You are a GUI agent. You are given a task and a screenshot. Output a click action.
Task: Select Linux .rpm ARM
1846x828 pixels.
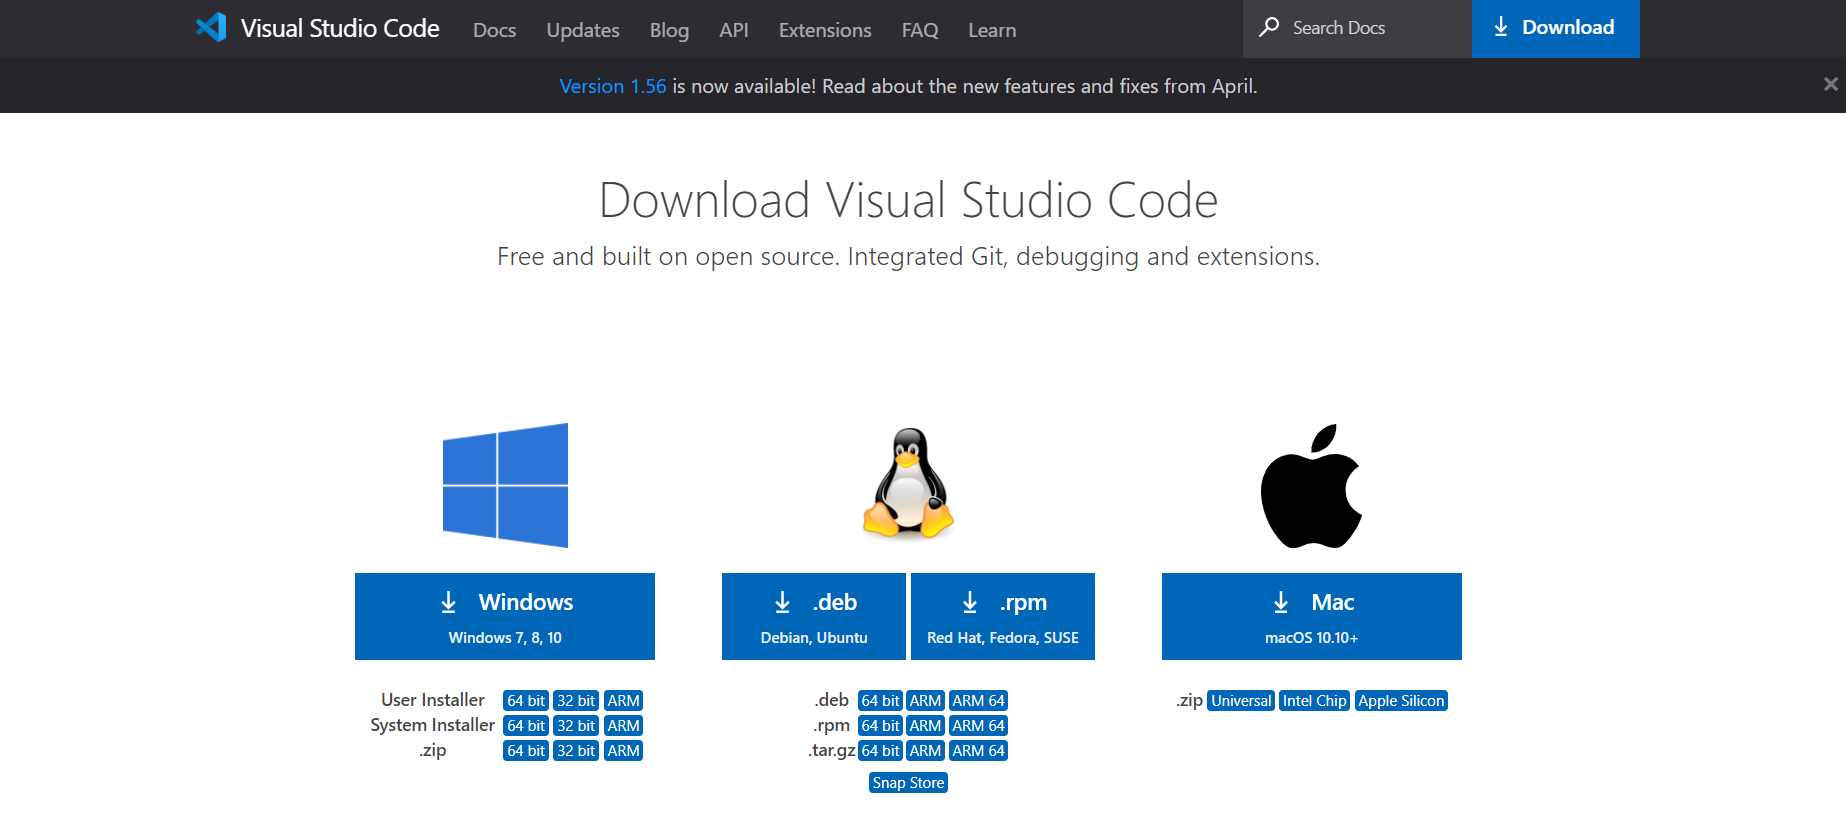(x=926, y=726)
